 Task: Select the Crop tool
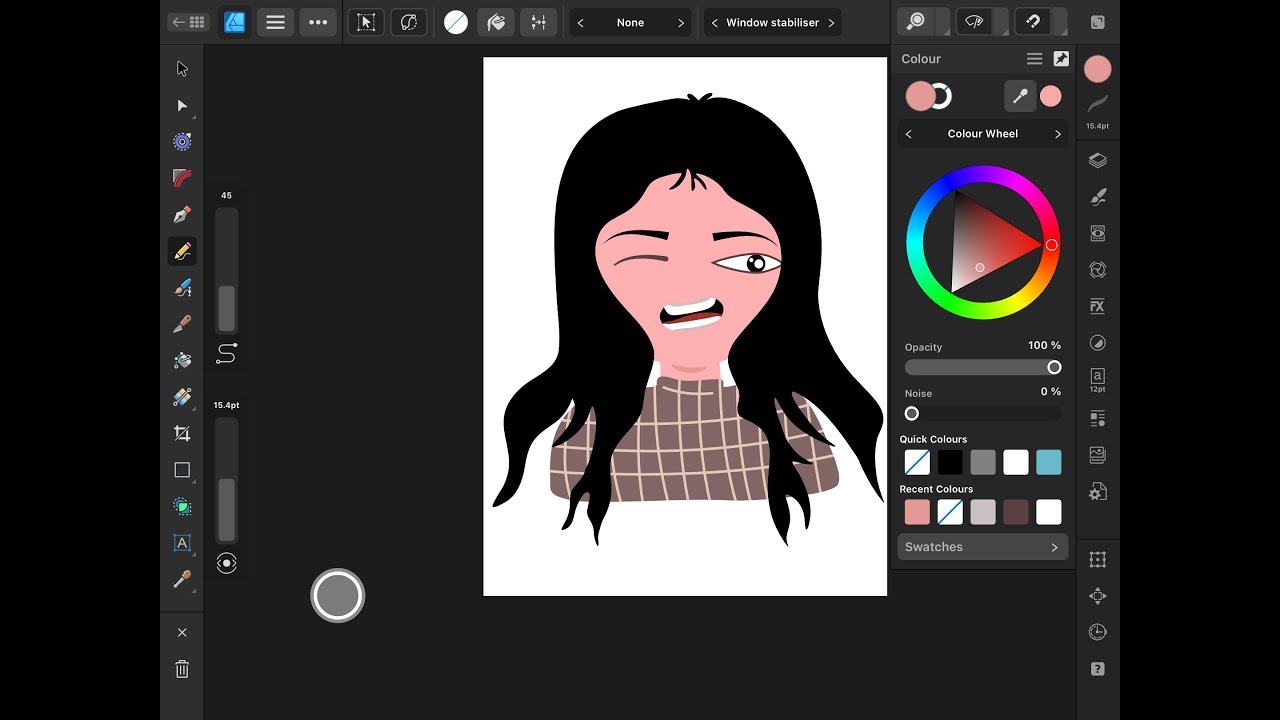pos(182,433)
